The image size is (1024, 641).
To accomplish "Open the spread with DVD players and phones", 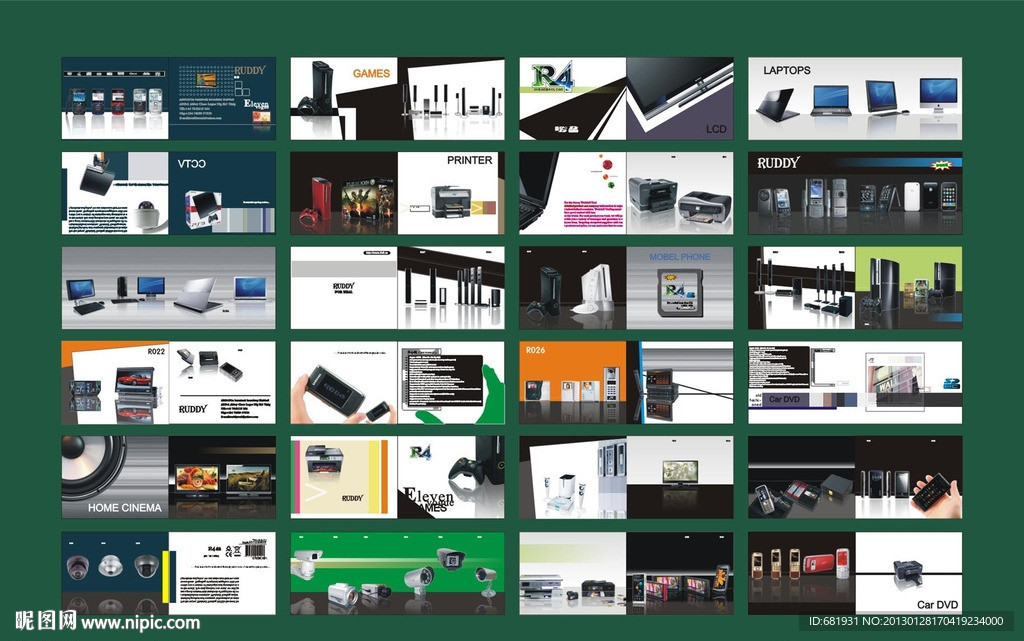I will (626, 573).
